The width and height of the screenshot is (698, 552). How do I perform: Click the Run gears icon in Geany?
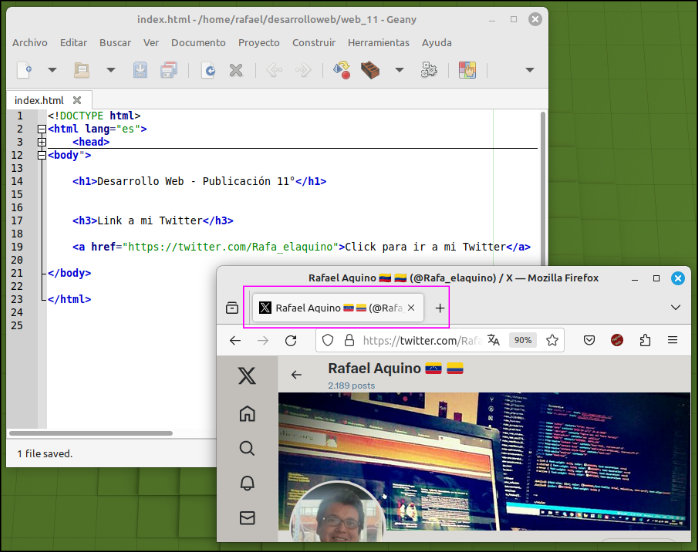point(429,70)
